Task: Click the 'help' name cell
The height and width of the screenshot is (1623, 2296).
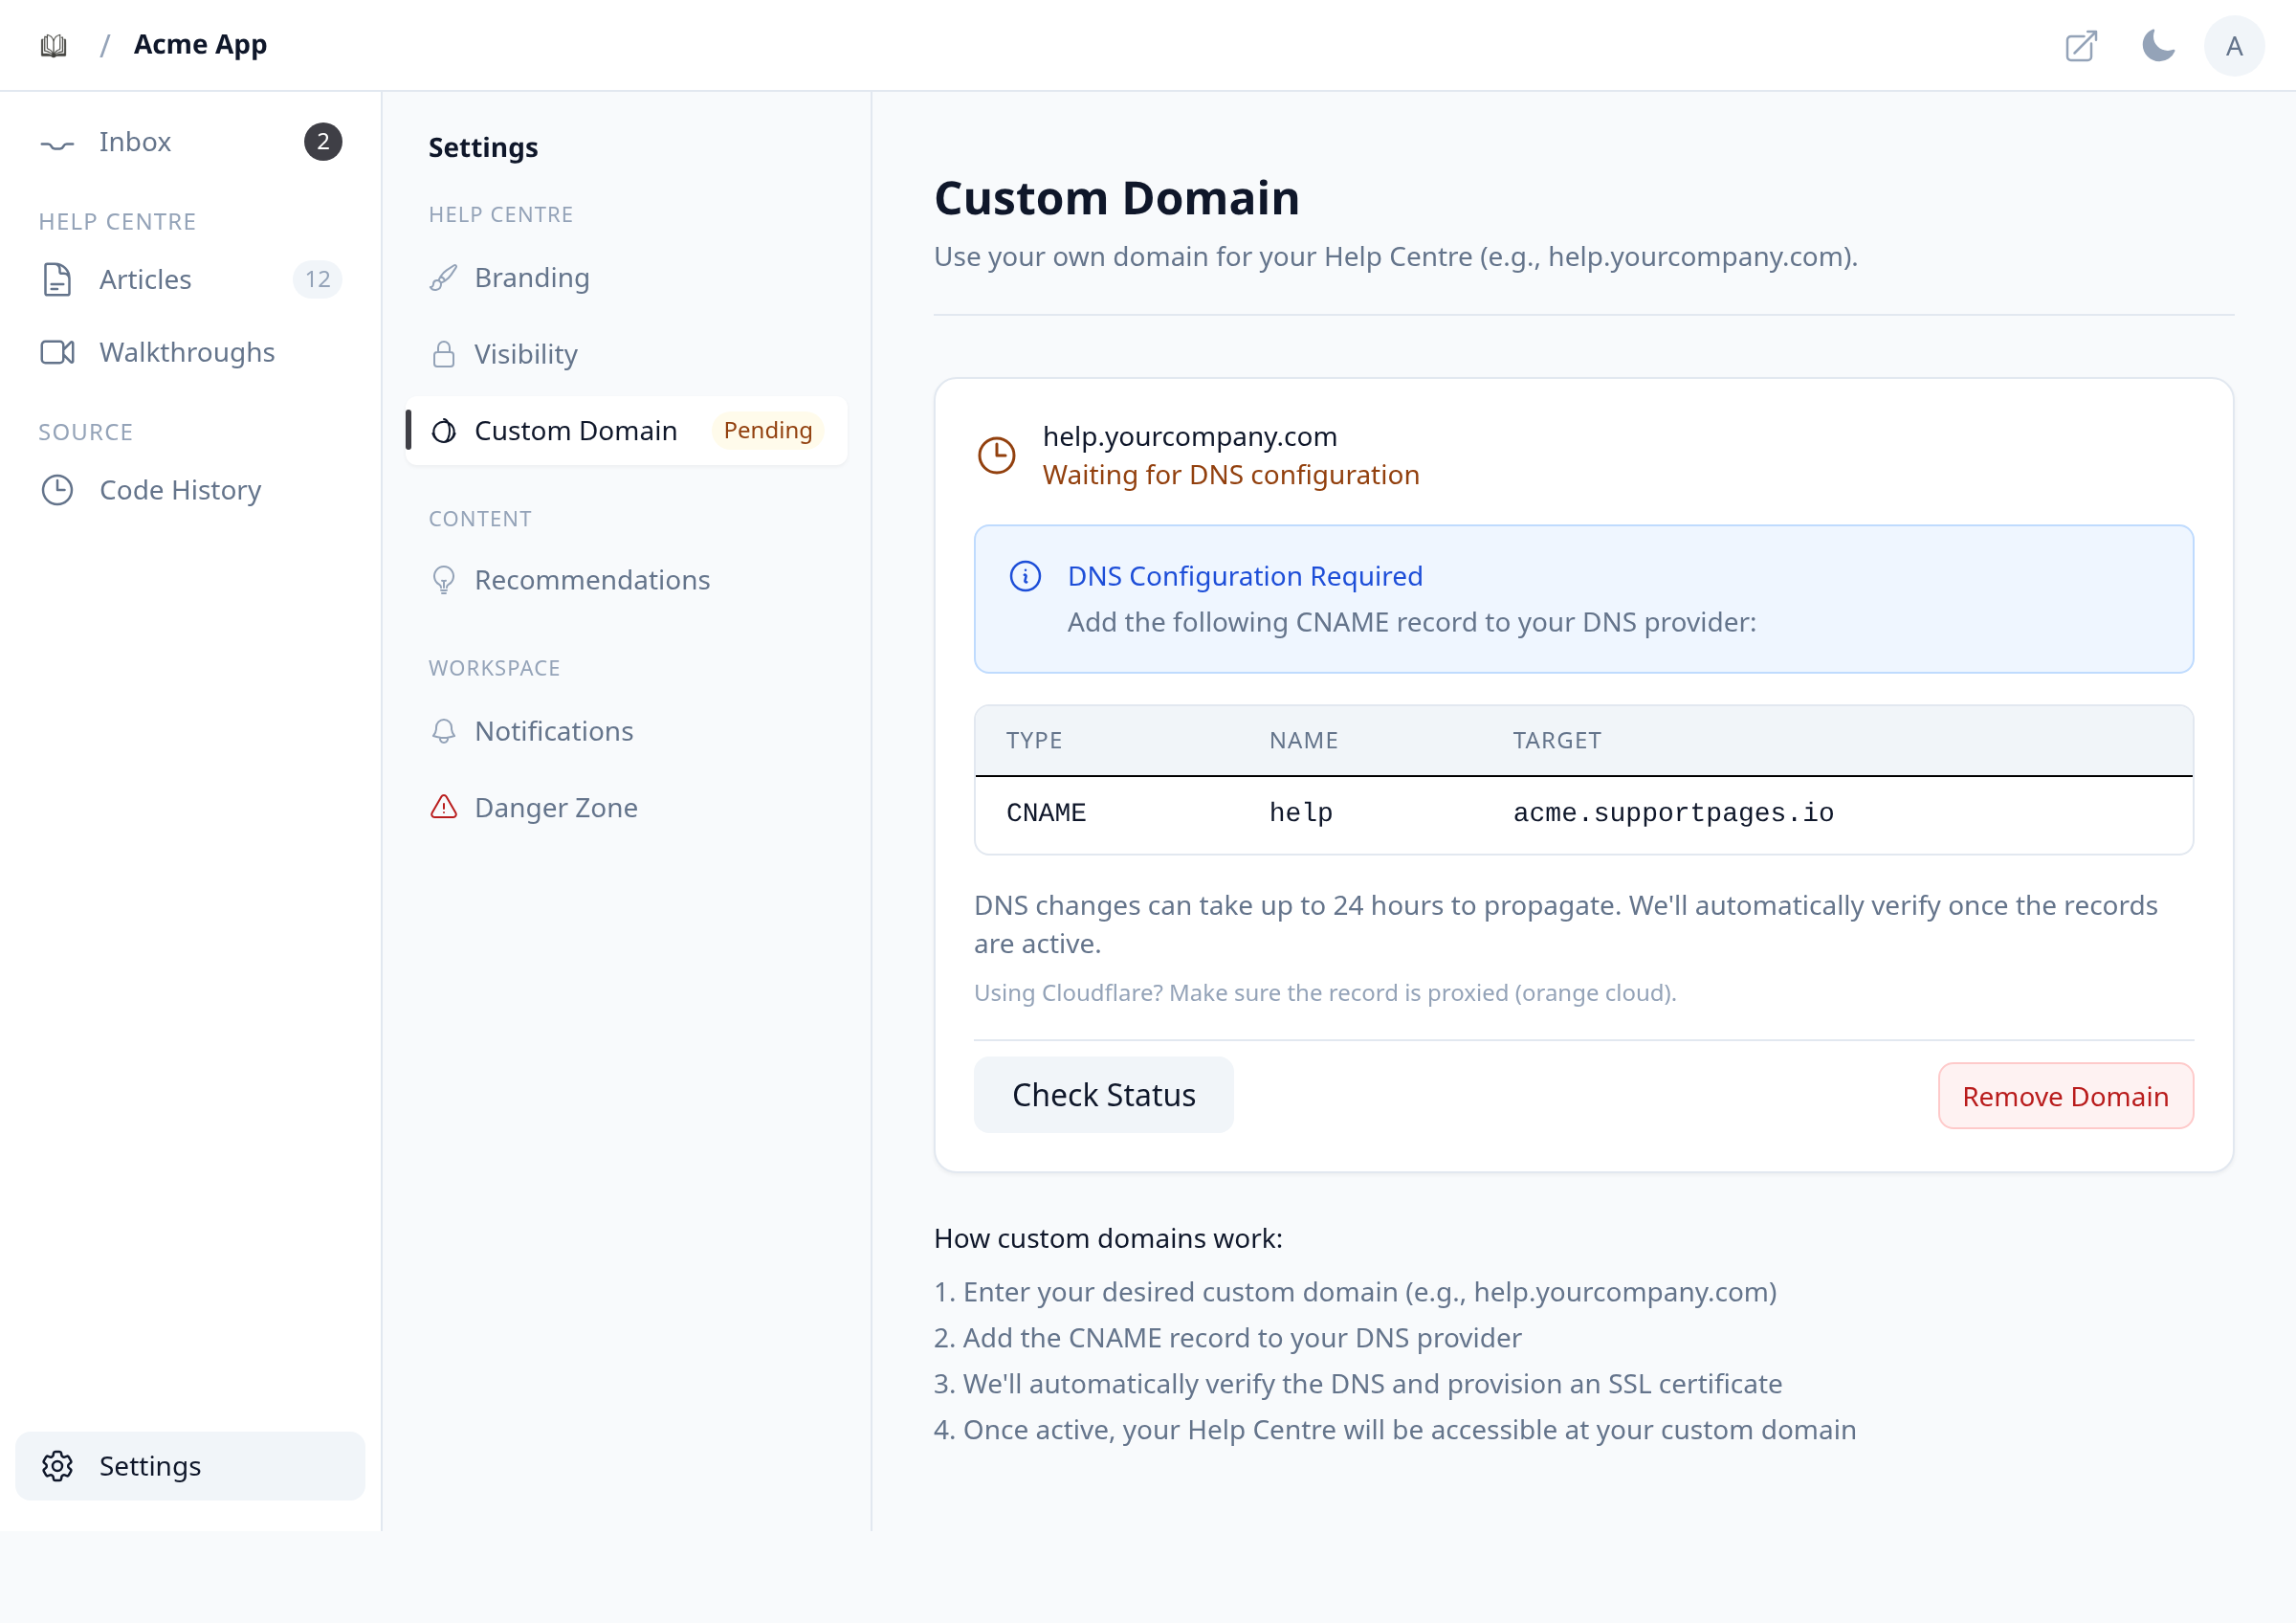Action: click(x=1300, y=813)
